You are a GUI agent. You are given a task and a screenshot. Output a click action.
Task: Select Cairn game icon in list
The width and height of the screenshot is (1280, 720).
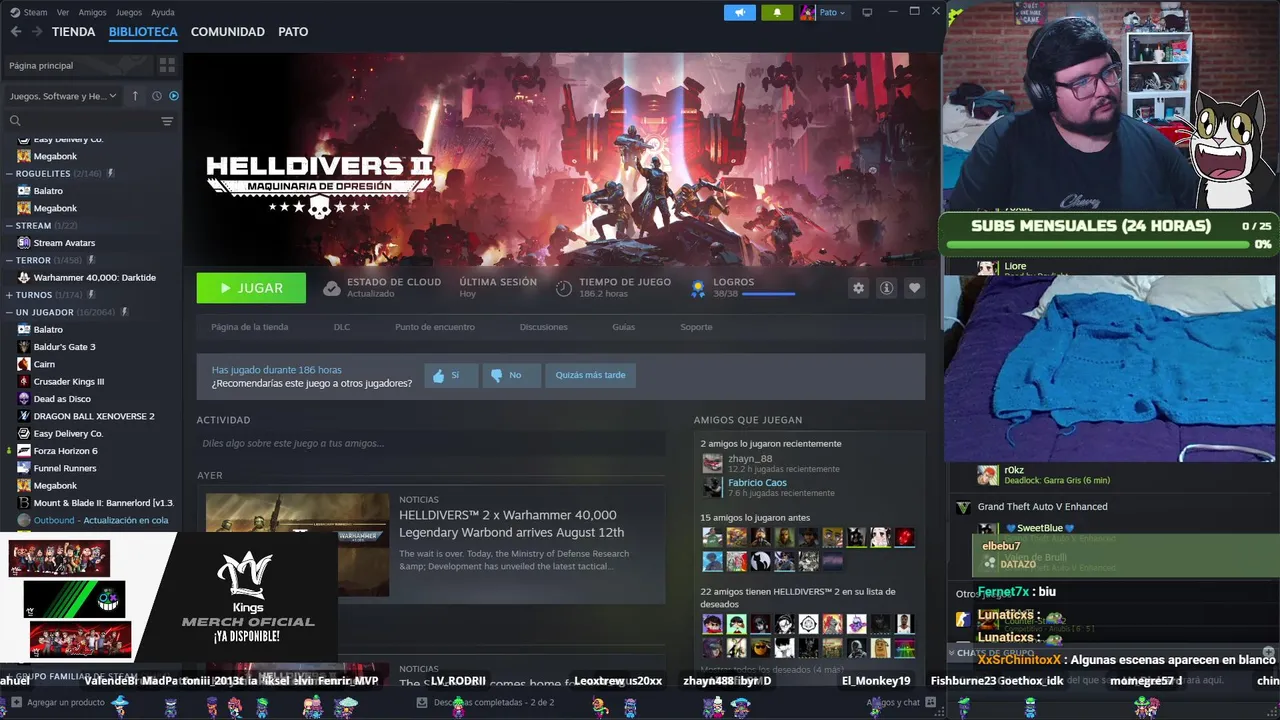coord(24,364)
